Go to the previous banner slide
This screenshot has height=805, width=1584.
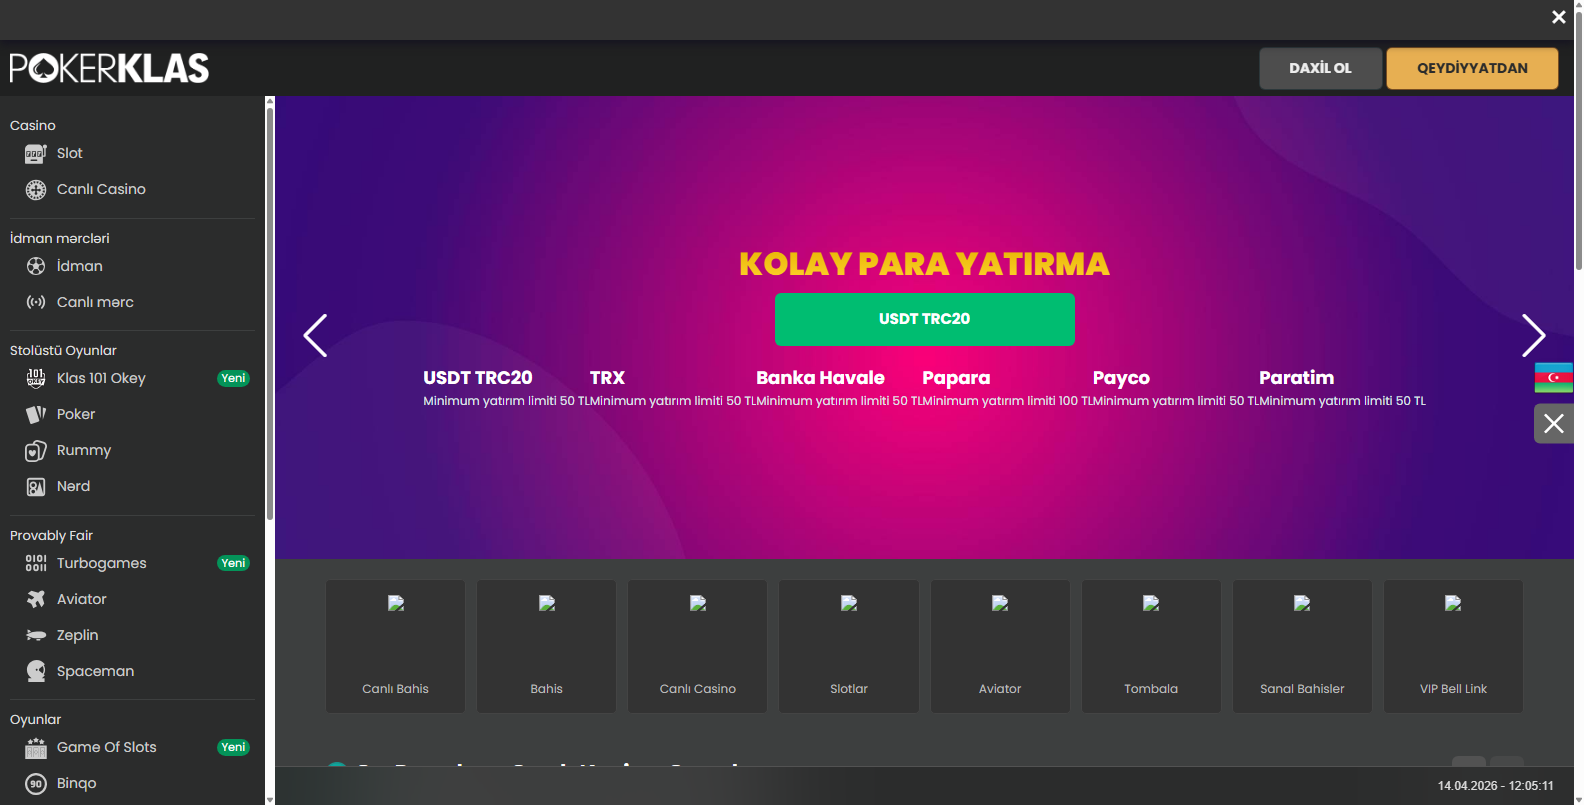tap(315, 335)
